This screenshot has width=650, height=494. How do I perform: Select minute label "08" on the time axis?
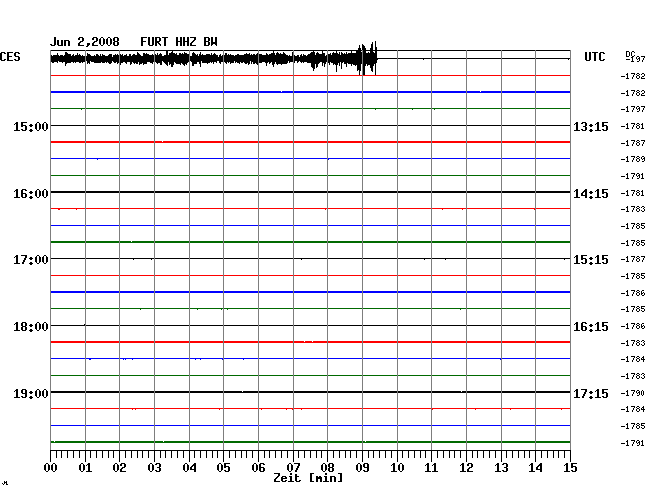pyautogui.click(x=327, y=468)
